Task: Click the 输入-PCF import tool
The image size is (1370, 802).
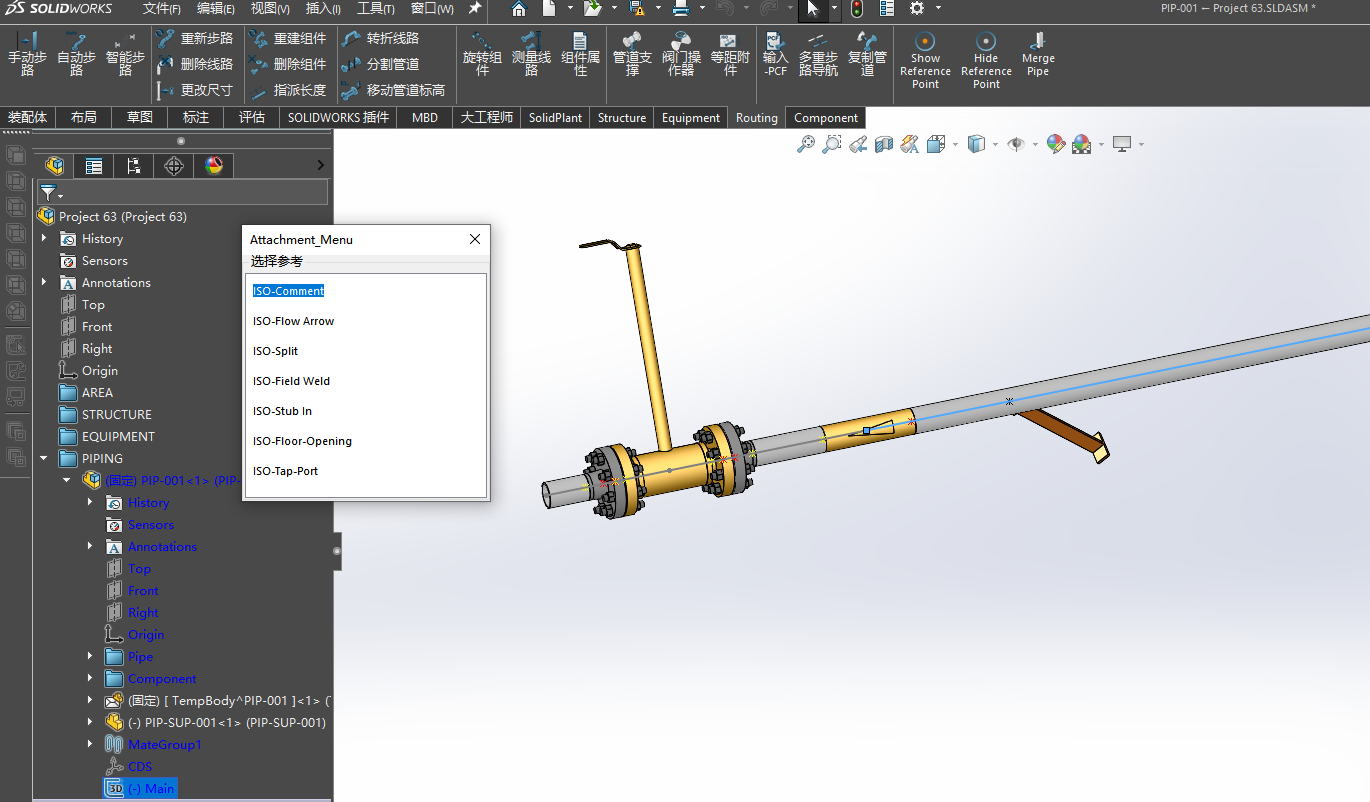Action: pos(776,55)
